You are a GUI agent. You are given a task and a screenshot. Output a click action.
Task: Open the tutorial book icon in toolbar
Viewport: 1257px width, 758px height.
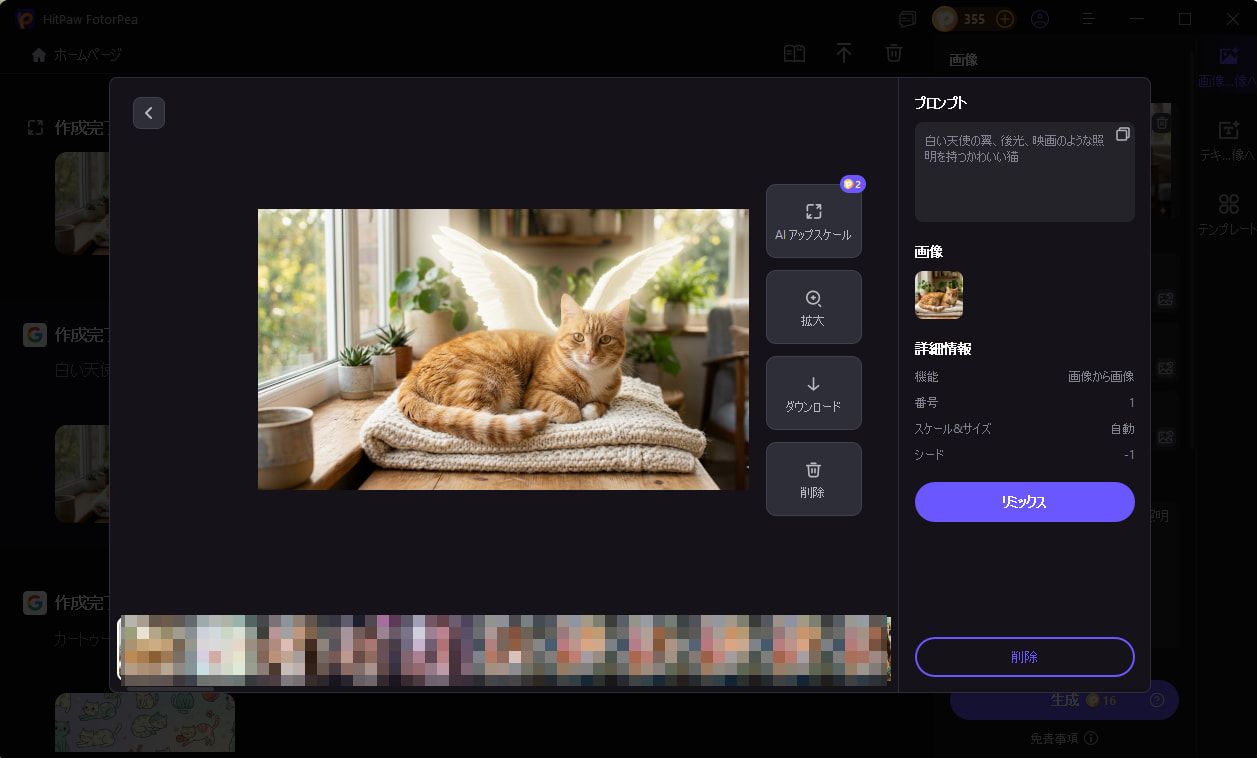tap(794, 54)
